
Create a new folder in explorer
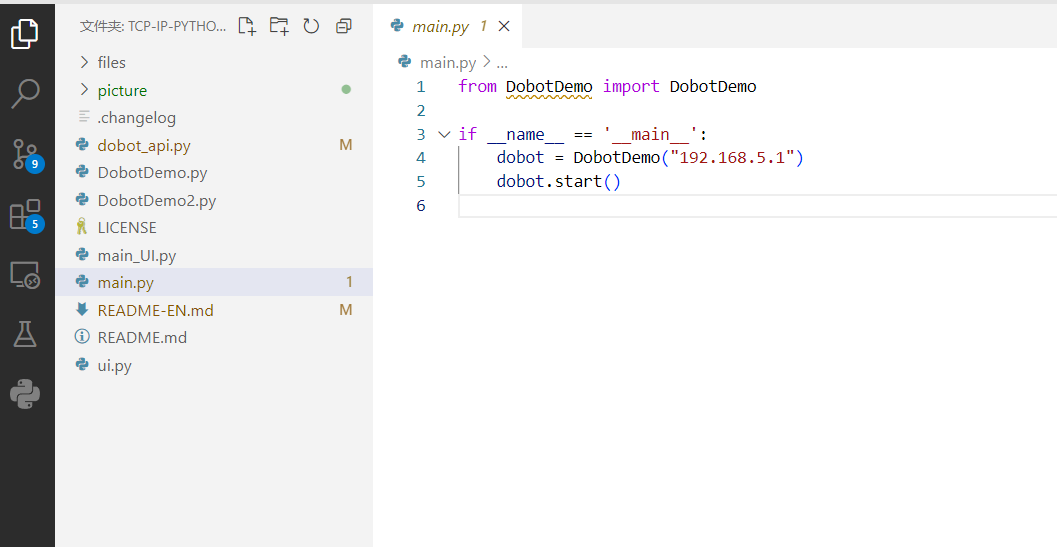(x=278, y=26)
